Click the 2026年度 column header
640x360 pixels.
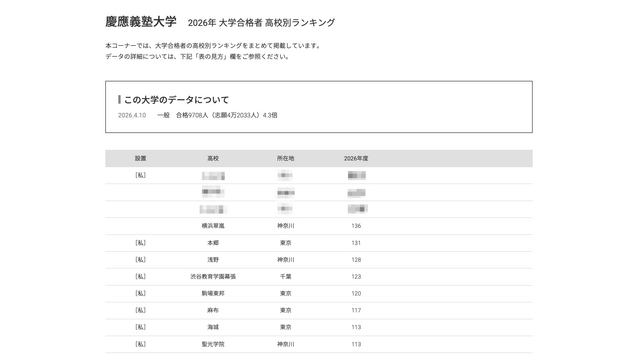356,158
